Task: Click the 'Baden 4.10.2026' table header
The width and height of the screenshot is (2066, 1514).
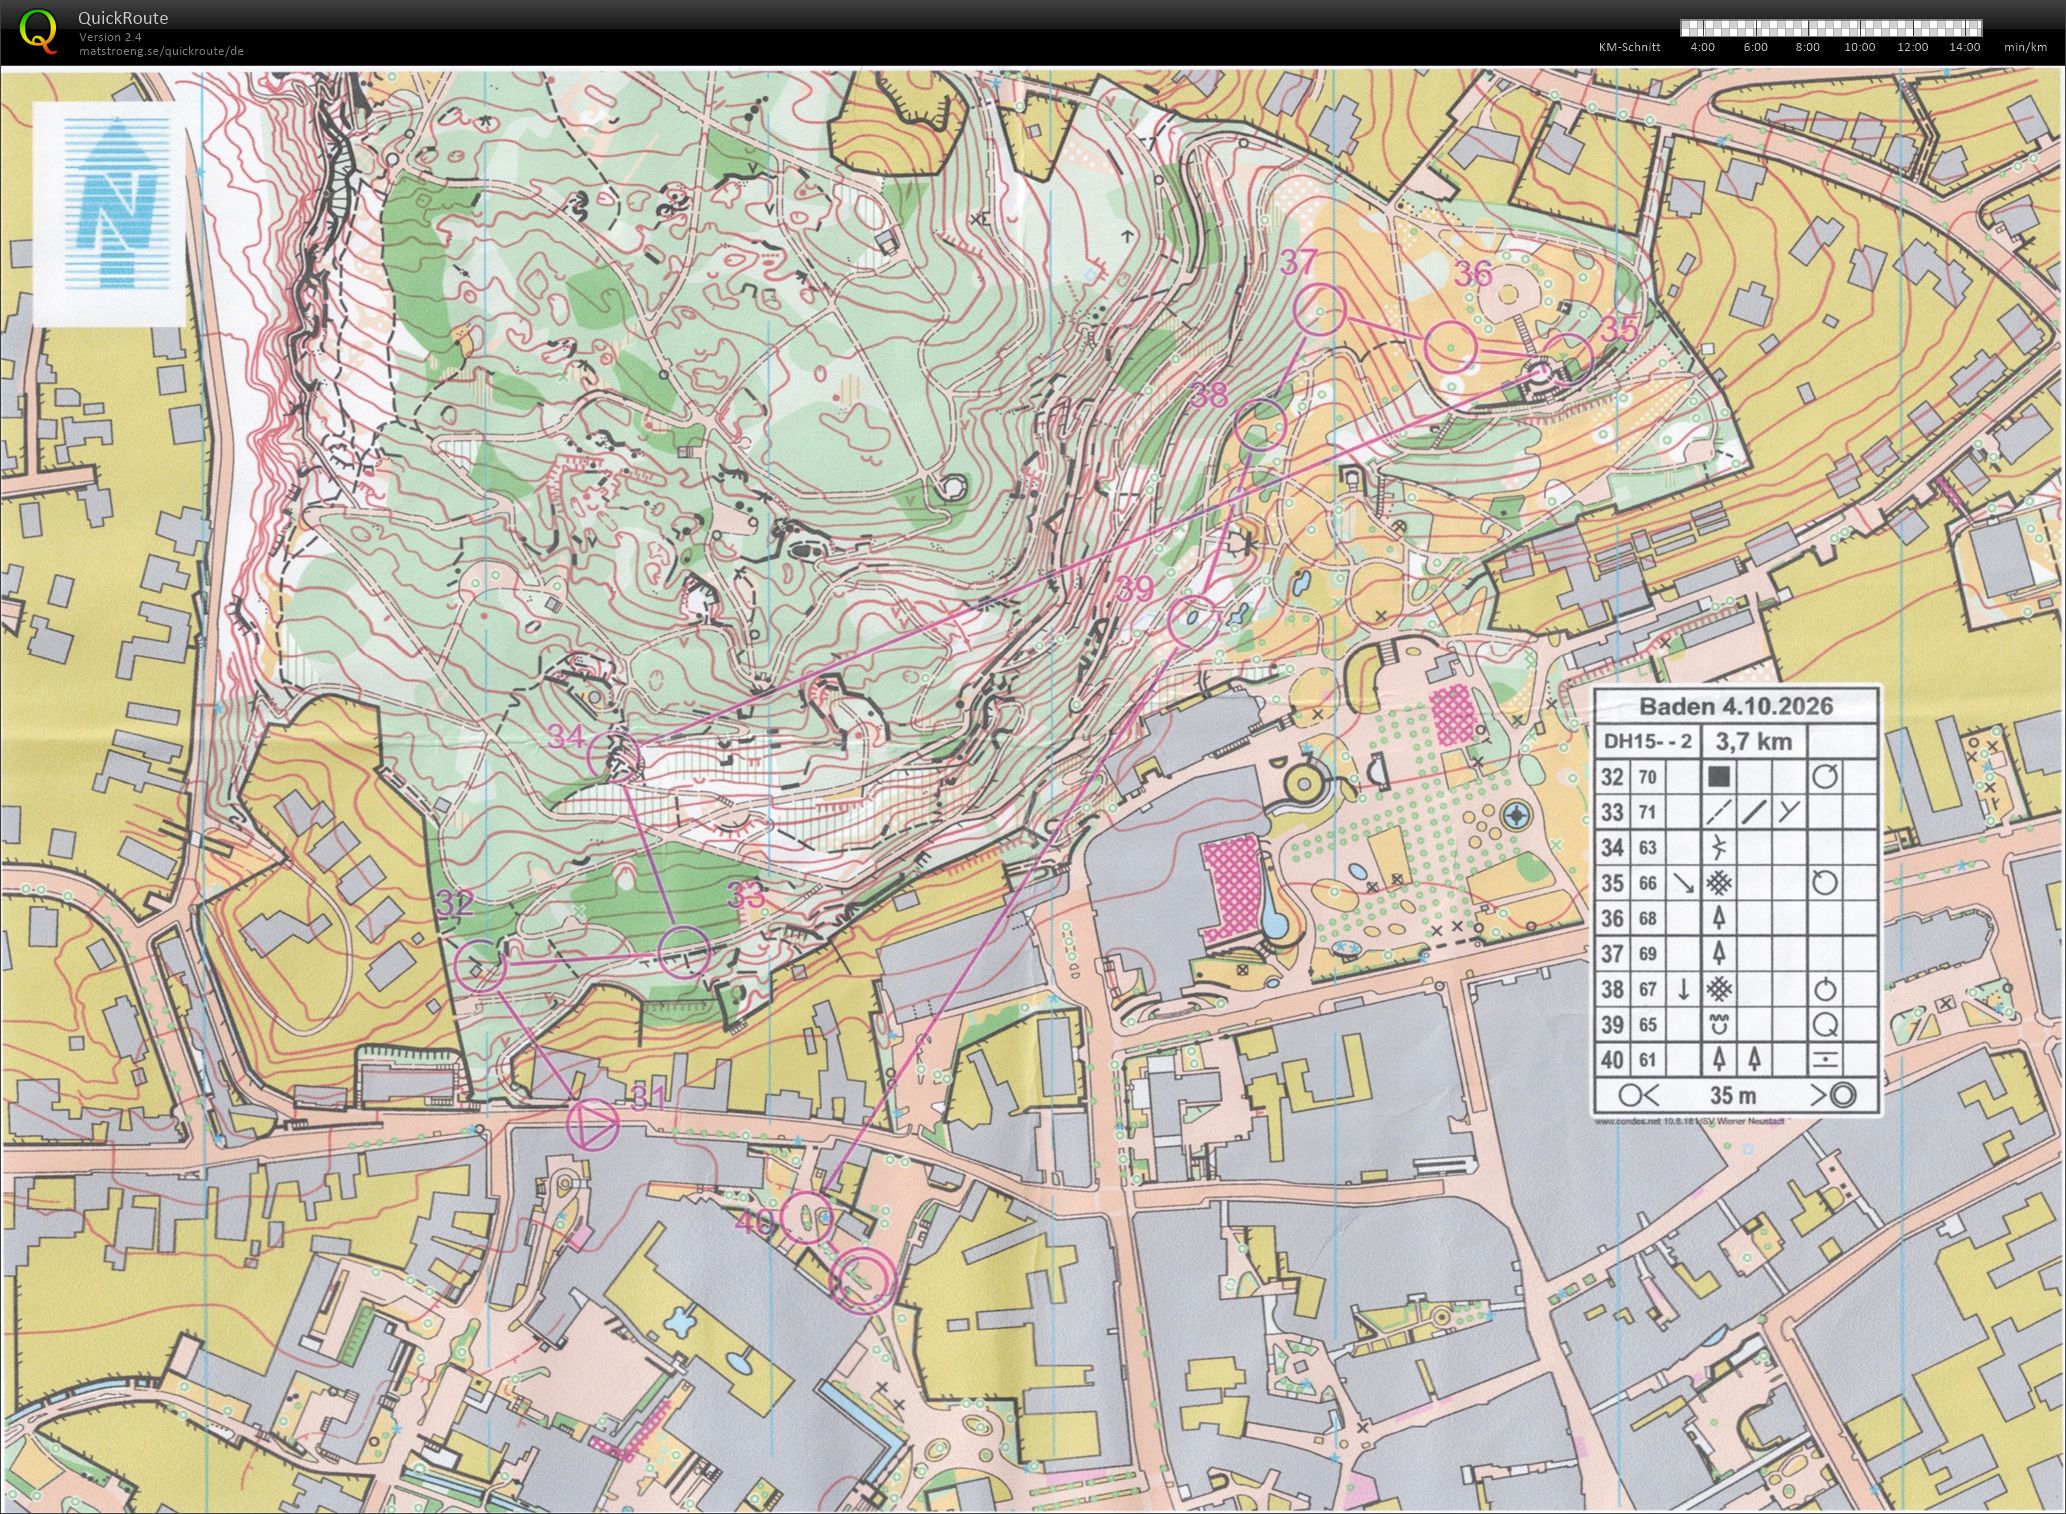Action: tap(1736, 706)
